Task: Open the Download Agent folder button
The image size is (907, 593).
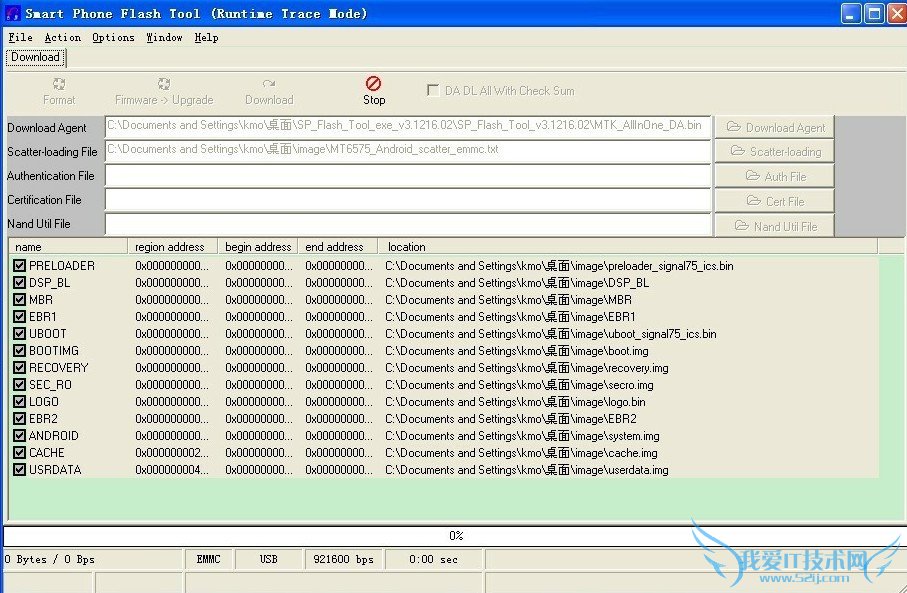Action: click(775, 127)
